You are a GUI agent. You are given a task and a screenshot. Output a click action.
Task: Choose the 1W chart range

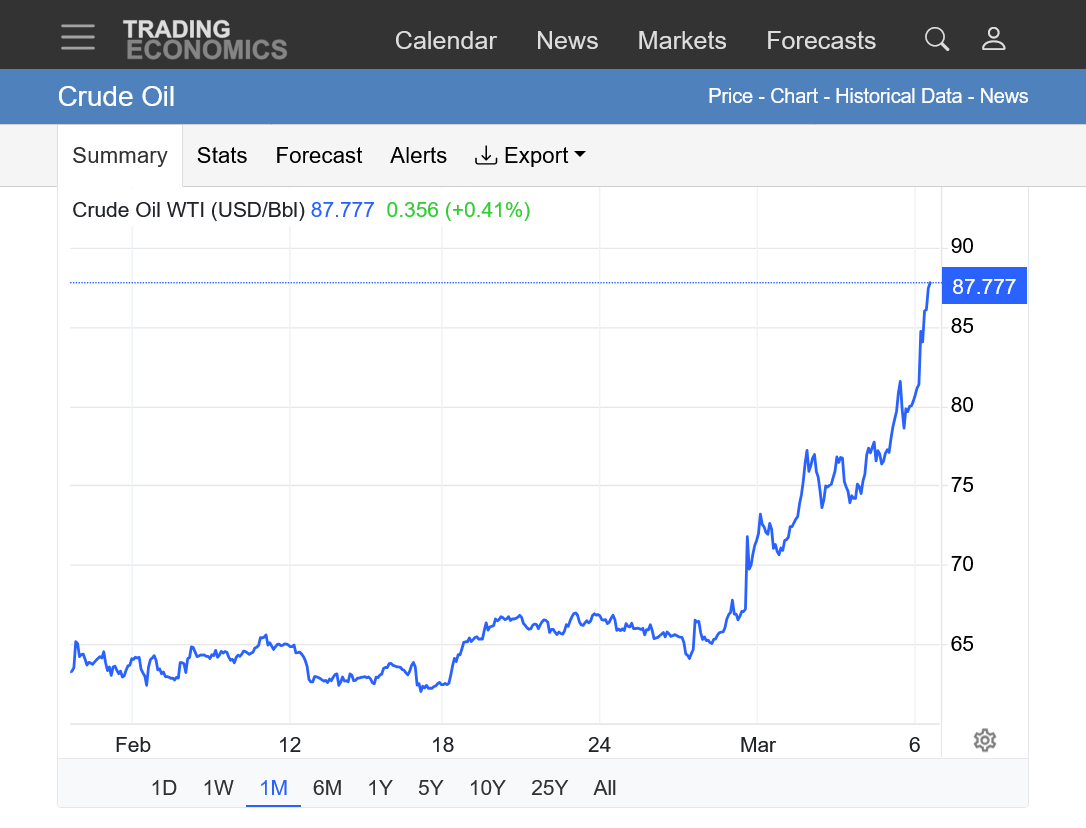(x=218, y=788)
